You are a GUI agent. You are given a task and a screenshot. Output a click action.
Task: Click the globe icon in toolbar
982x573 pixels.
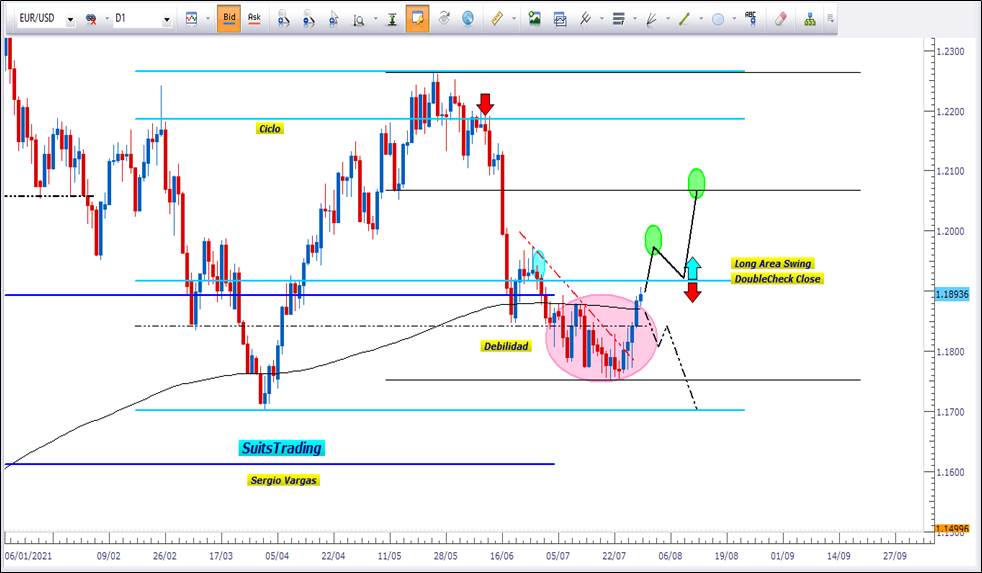click(x=468, y=18)
